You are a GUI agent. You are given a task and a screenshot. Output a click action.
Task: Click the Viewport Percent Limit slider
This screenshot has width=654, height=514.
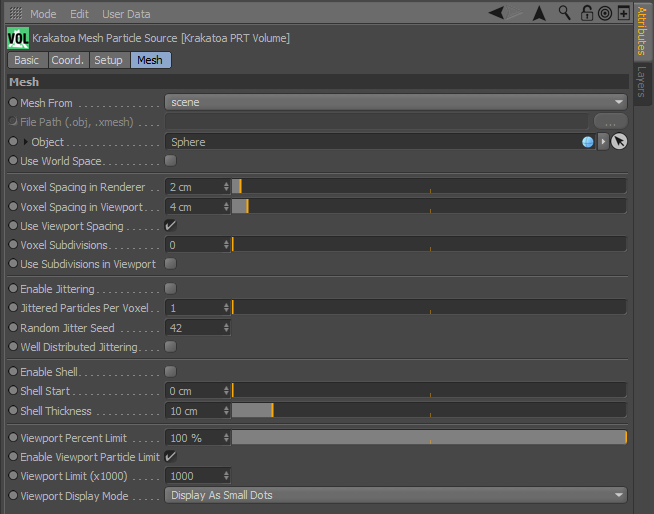click(429, 438)
